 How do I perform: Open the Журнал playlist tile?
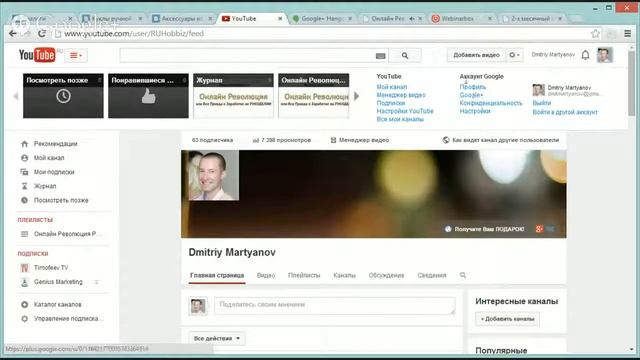[x=233, y=96]
